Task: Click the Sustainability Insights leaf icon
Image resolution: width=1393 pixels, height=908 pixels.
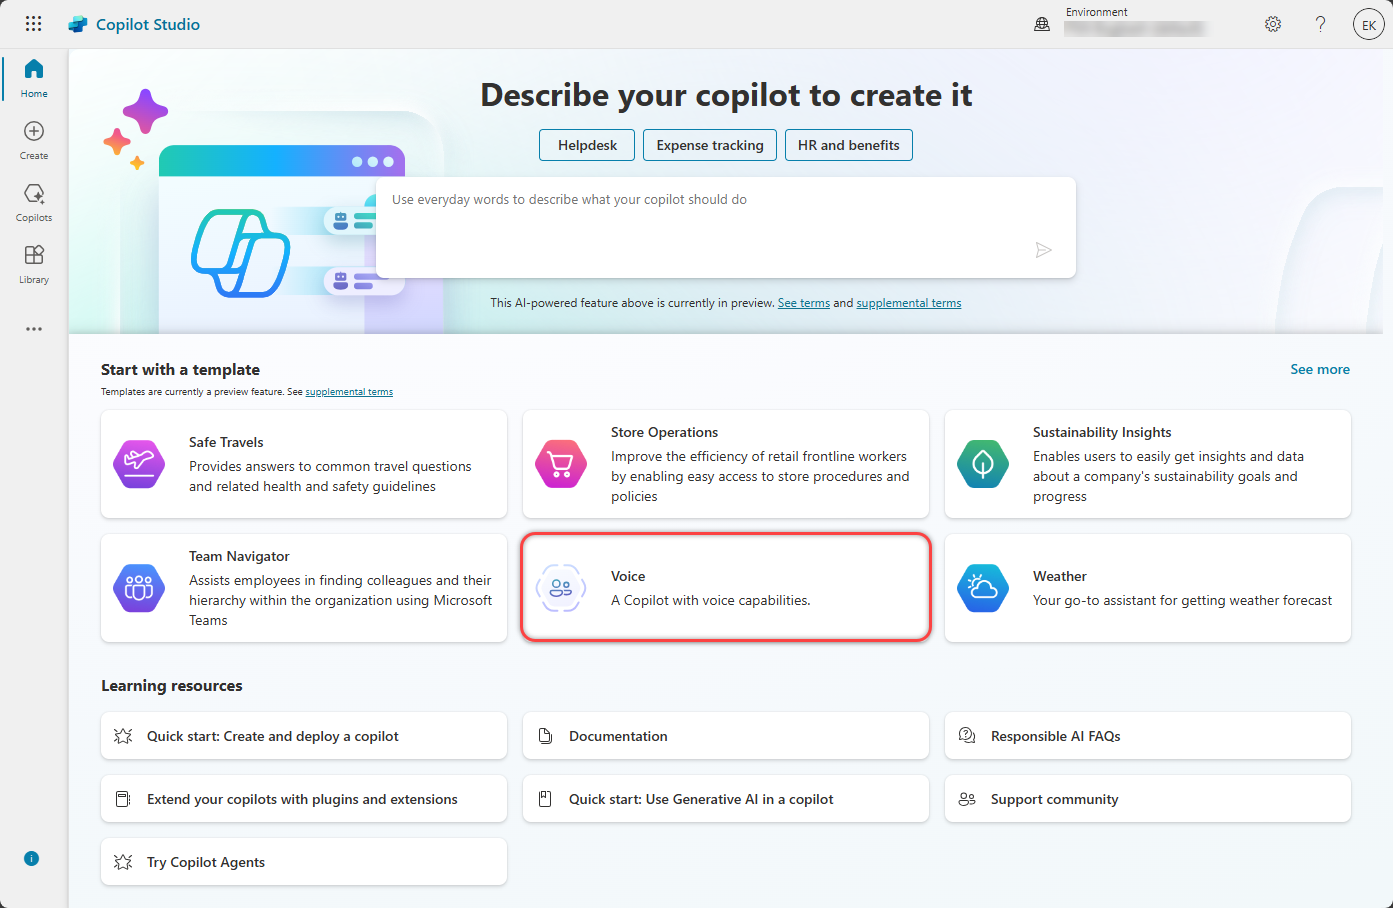Action: (x=983, y=464)
